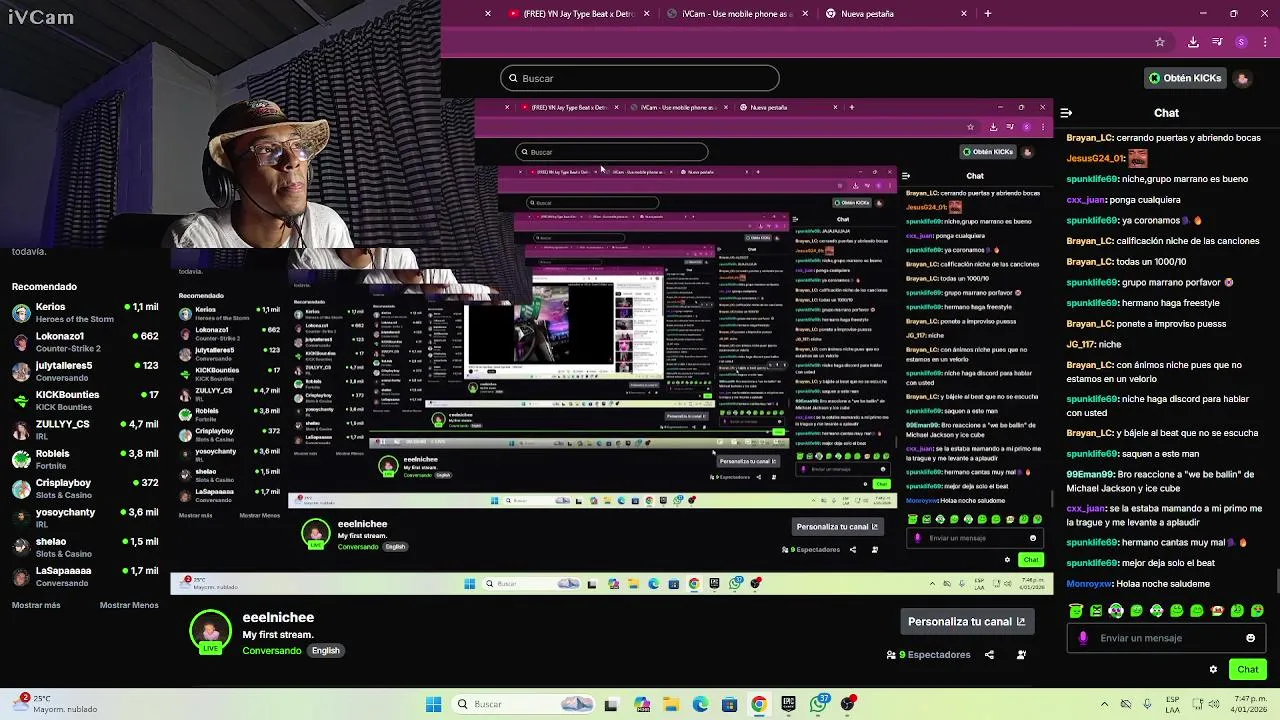Open Task View on the main taskbar
1280x720 pixels.
(x=611, y=704)
